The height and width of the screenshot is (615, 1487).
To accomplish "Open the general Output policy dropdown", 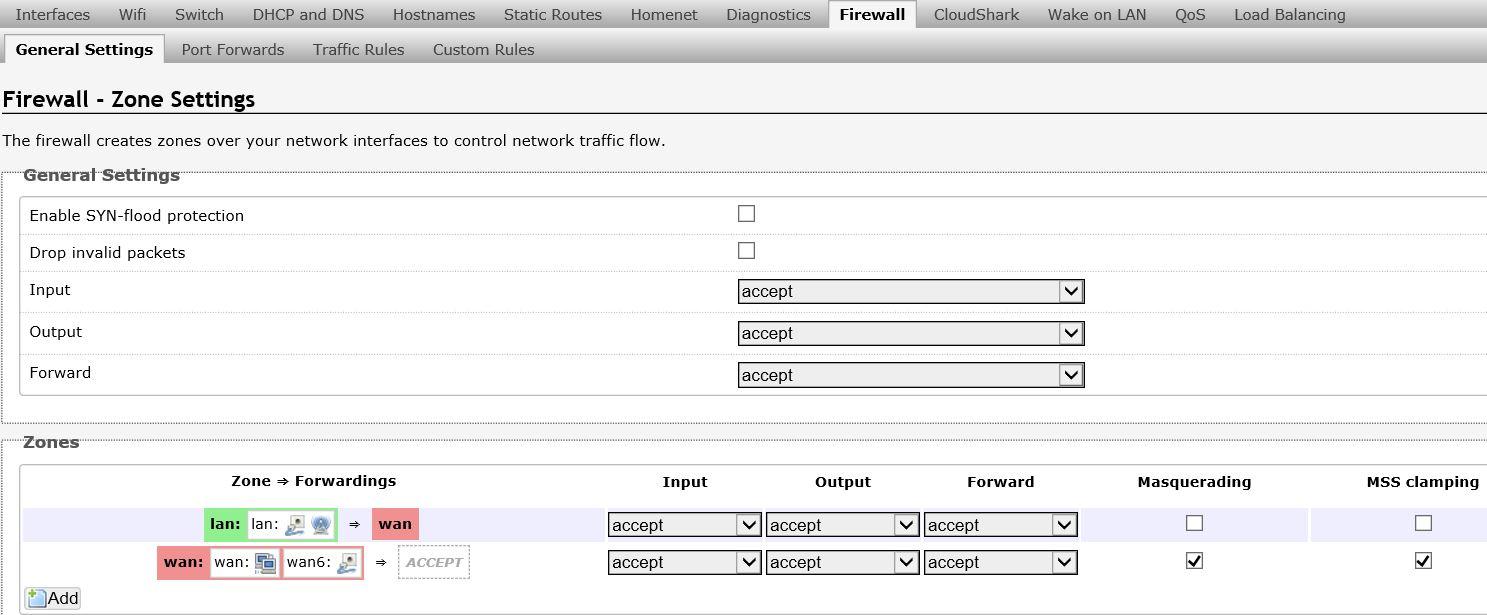I will 910,333.
